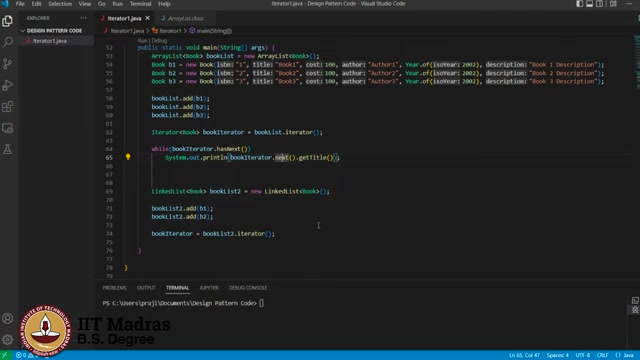Switch to the JUPYTER panel tab
Screen dimensions: 640x360
pos(209,288)
